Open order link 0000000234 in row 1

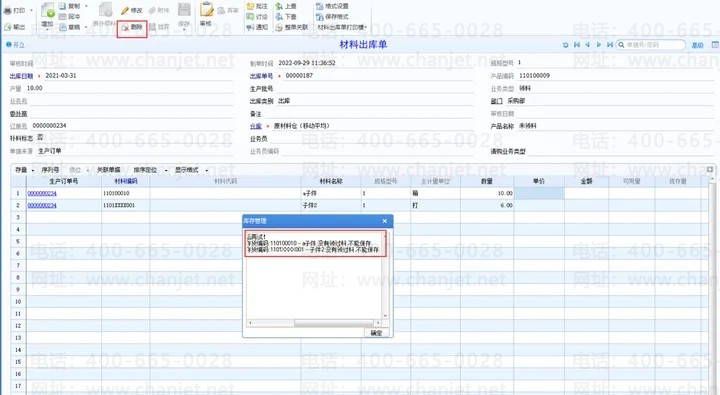[42, 193]
